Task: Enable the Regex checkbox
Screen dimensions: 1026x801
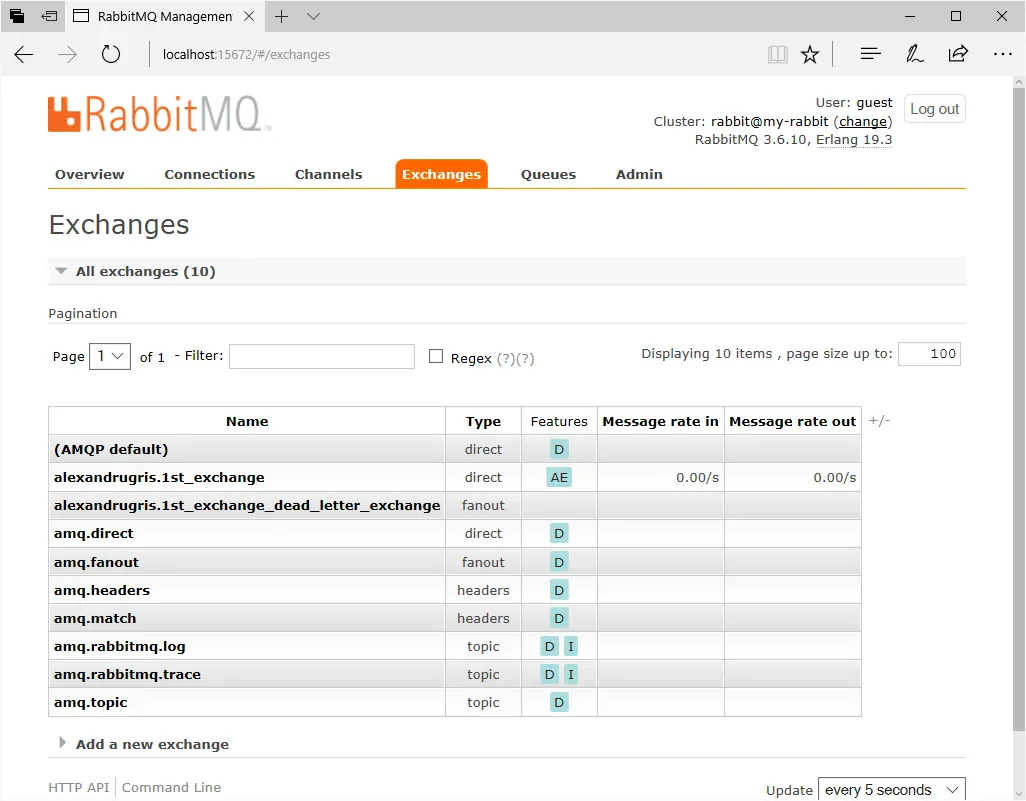Action: click(x=436, y=356)
